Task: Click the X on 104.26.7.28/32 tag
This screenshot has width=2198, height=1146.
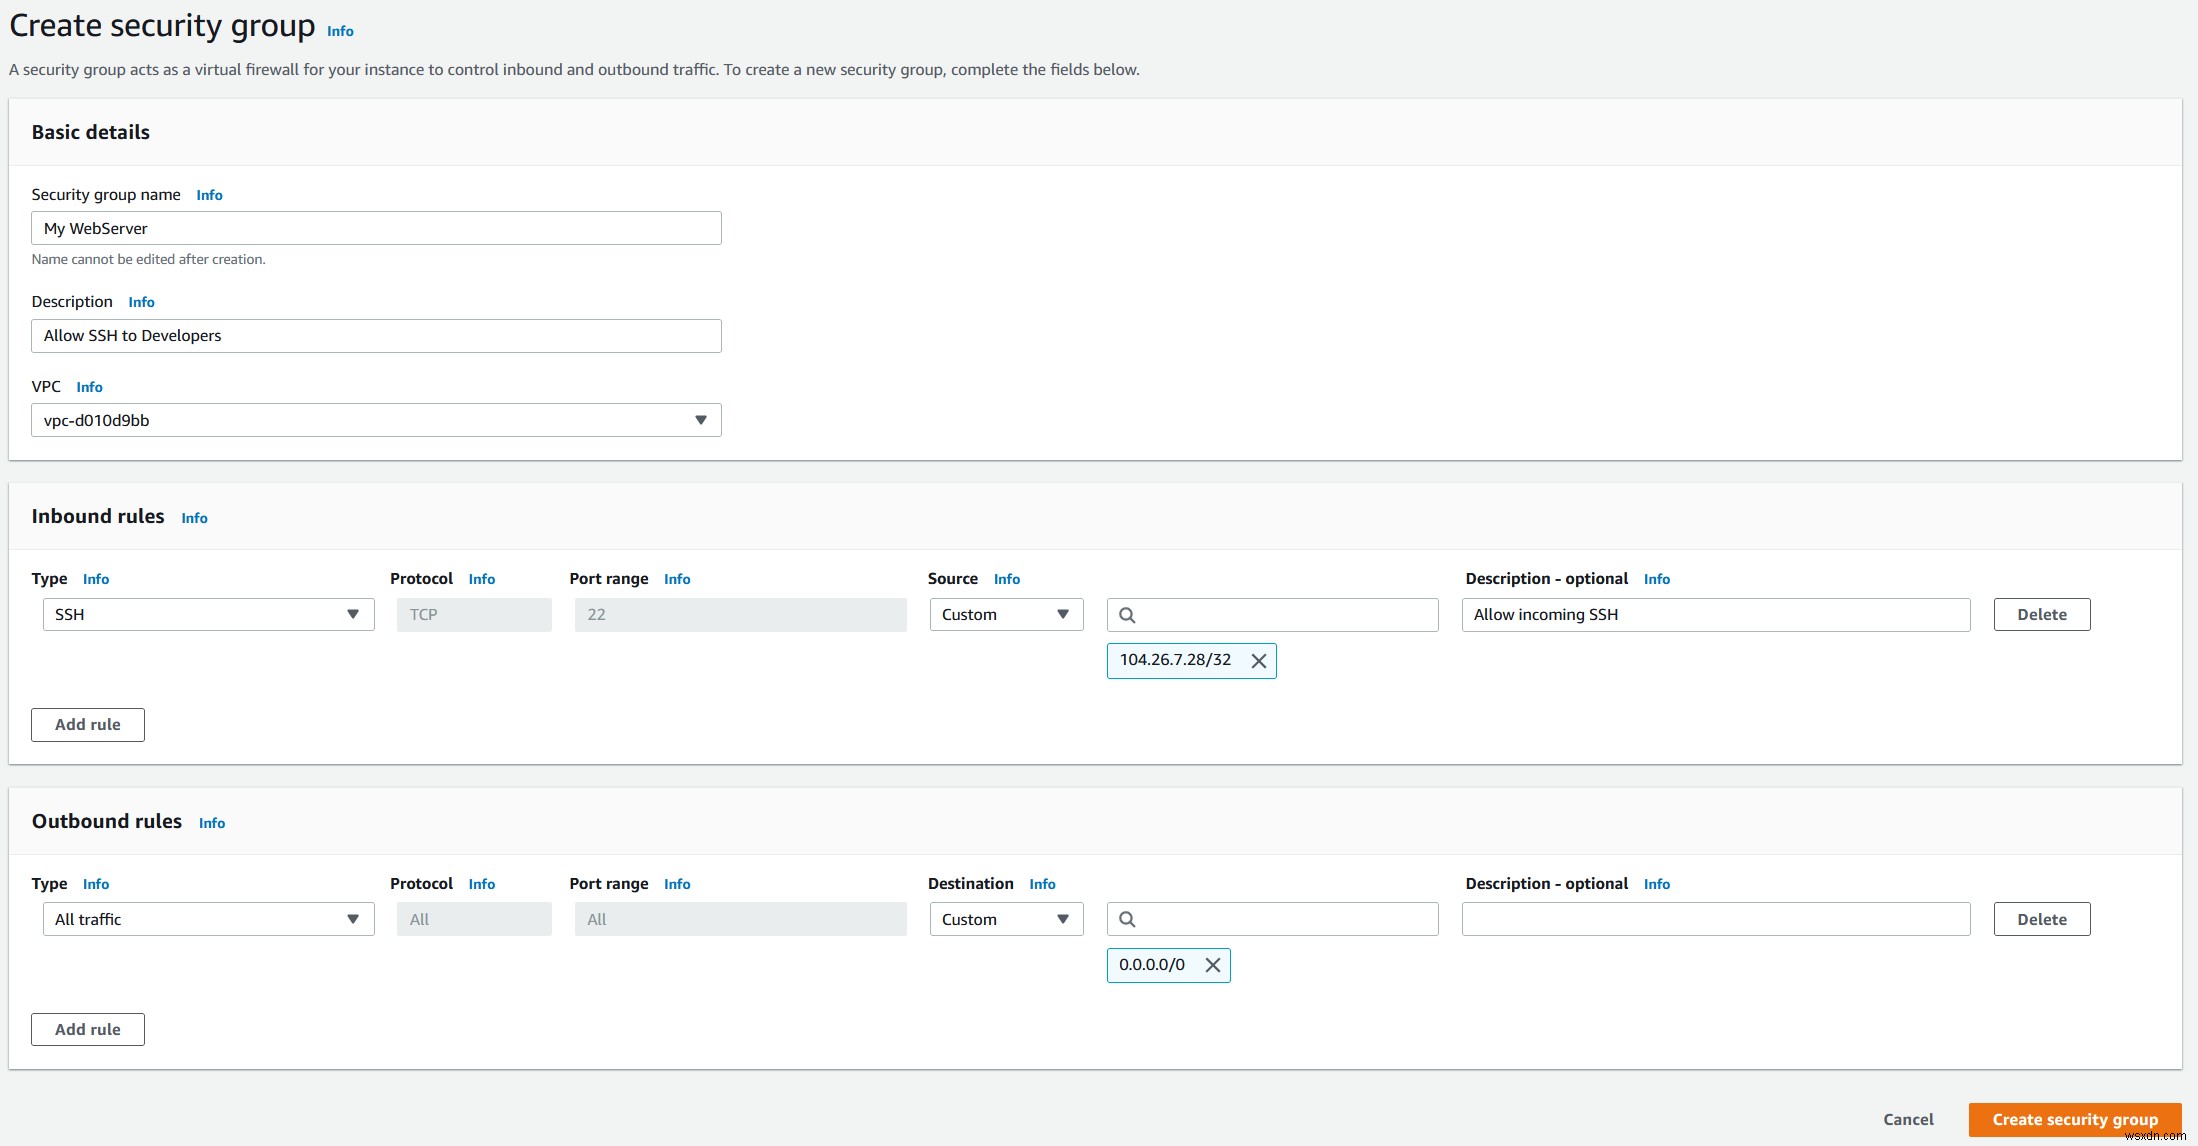Action: point(1257,660)
